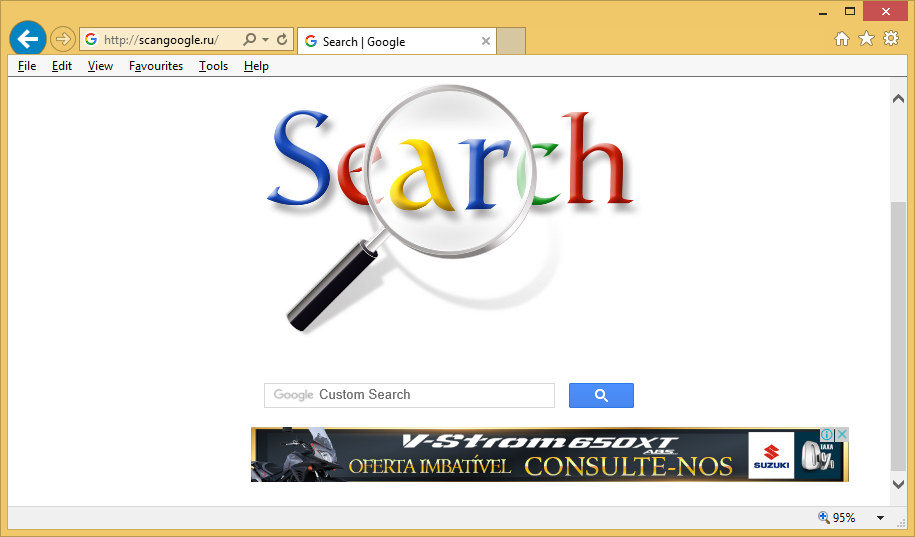Switch to the Search | Google tab
The image size is (915, 537).
pos(397,41)
